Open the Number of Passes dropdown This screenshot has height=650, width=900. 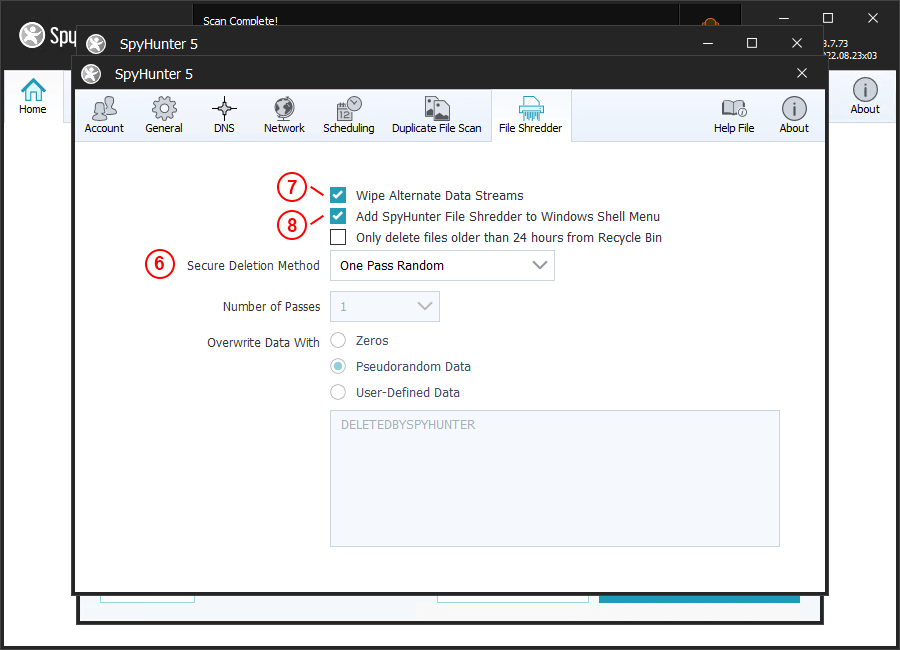[385, 306]
